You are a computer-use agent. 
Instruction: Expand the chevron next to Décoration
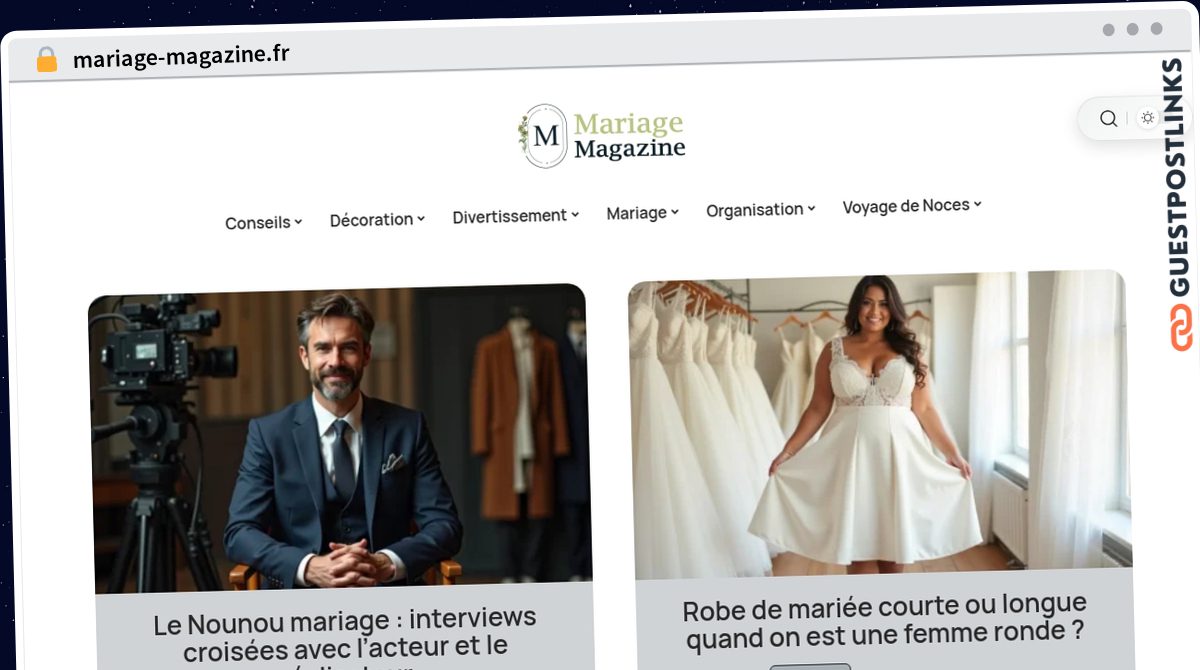point(421,218)
